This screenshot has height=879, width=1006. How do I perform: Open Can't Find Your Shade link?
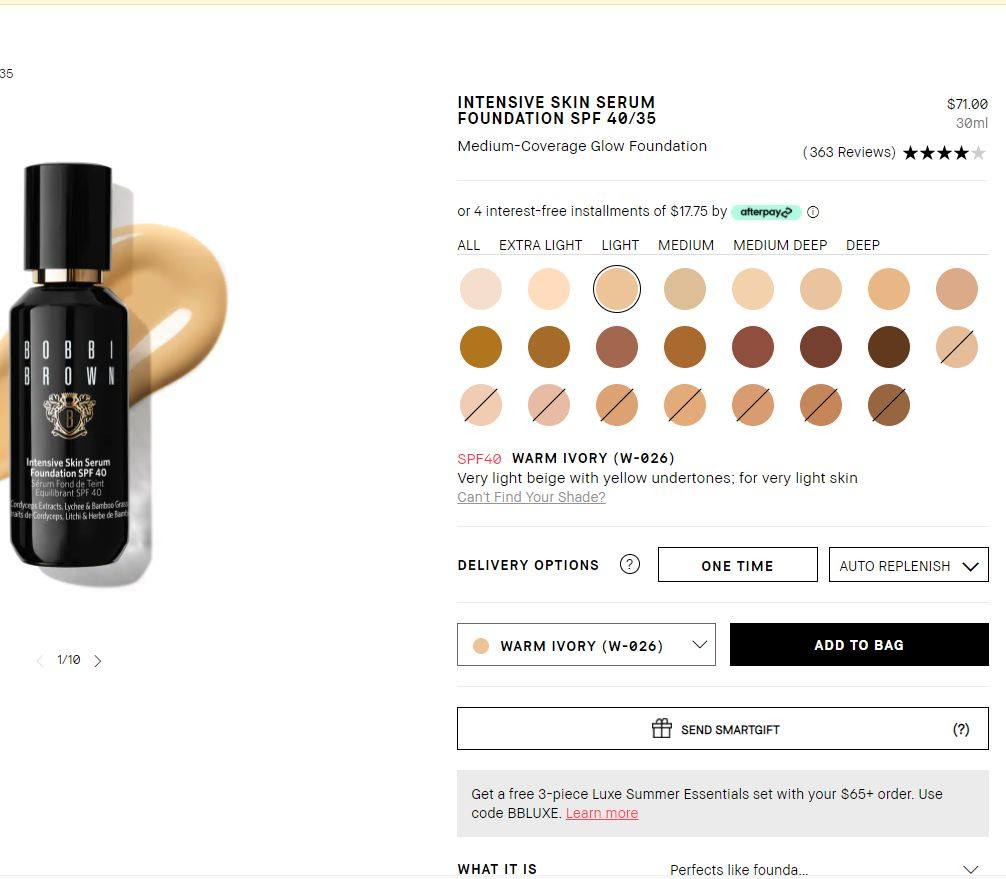531,497
